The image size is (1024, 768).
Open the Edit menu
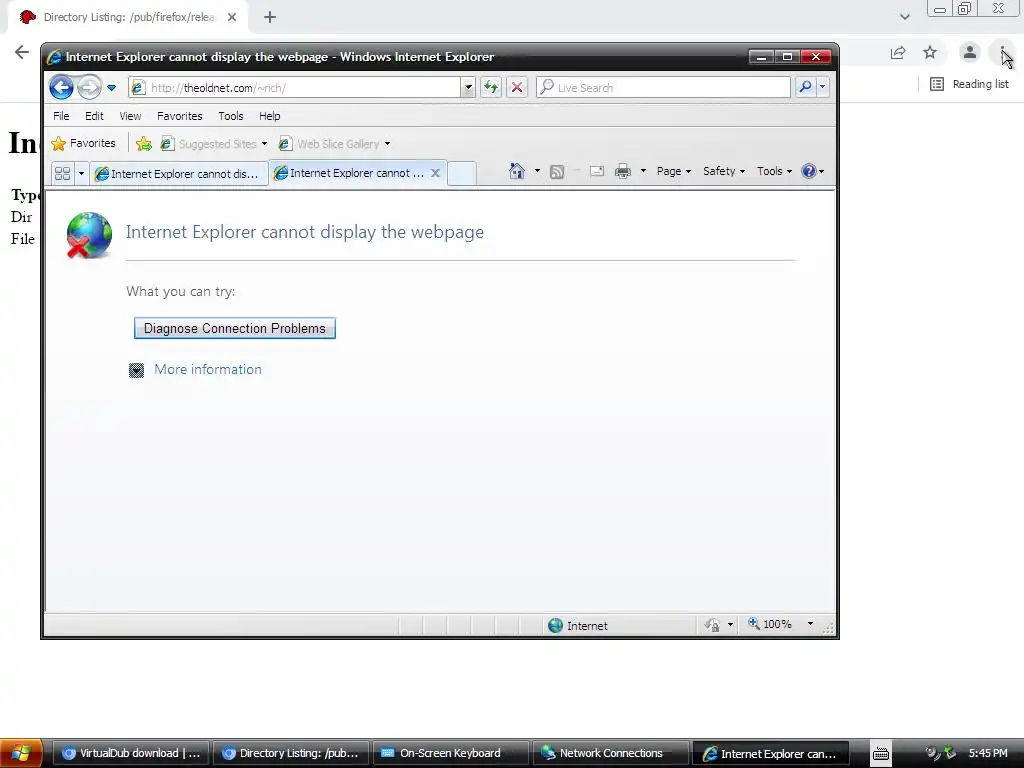pyautogui.click(x=94, y=116)
